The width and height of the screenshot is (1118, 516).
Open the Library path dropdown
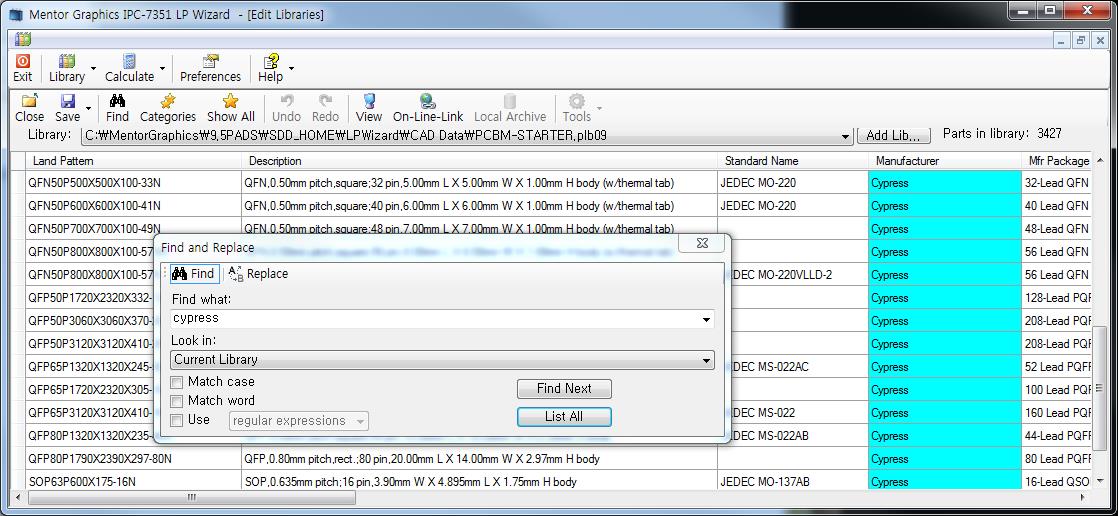coord(846,136)
